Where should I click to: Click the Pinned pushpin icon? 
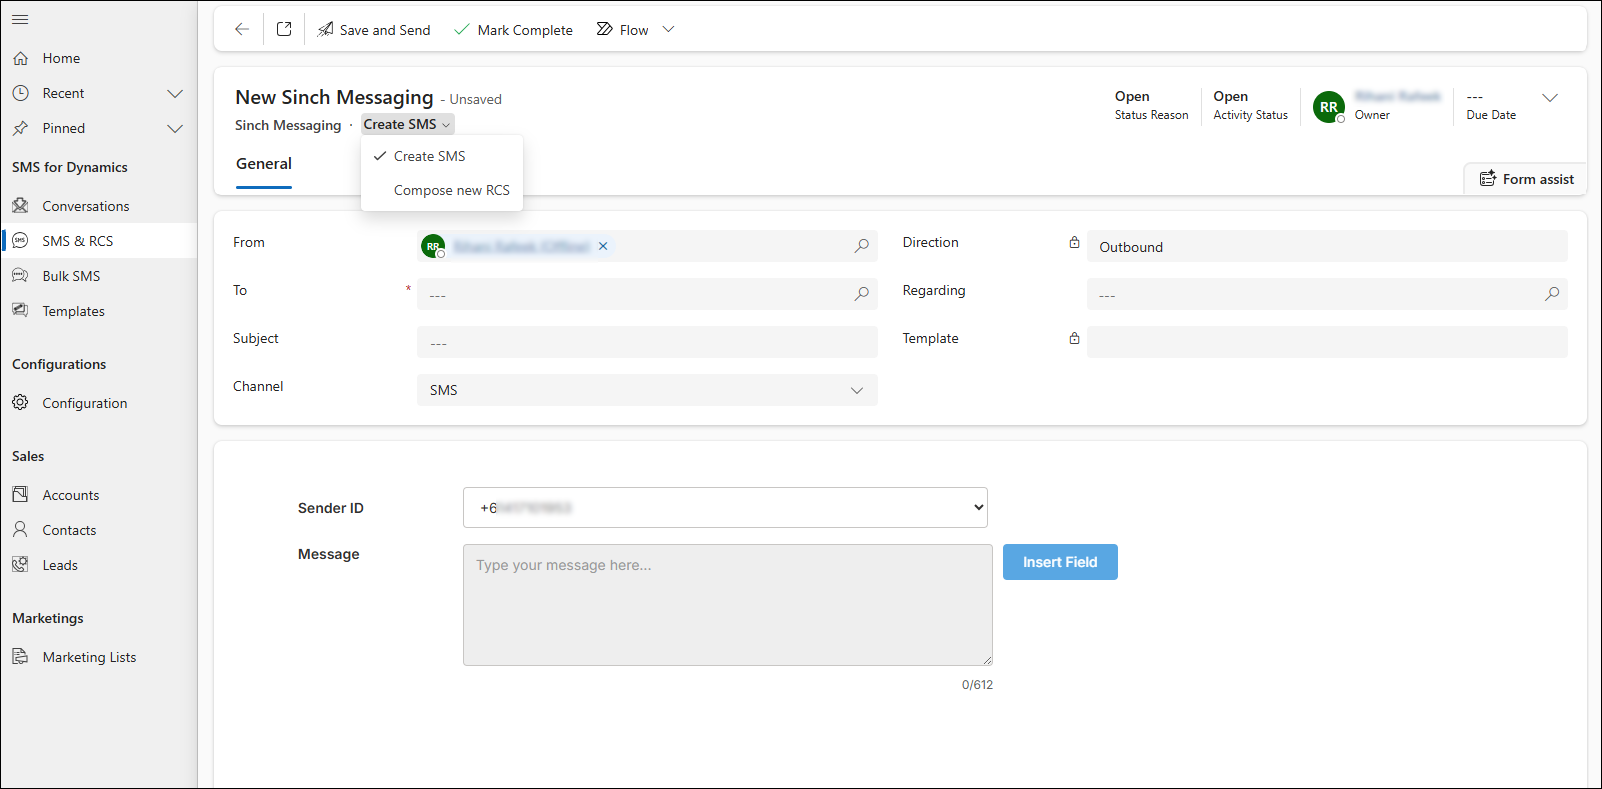click(20, 128)
